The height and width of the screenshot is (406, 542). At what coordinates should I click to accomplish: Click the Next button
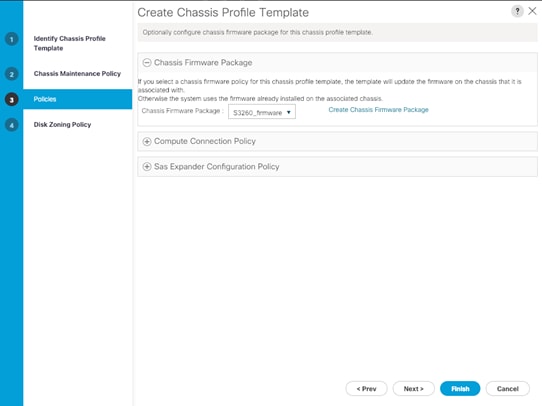click(413, 389)
